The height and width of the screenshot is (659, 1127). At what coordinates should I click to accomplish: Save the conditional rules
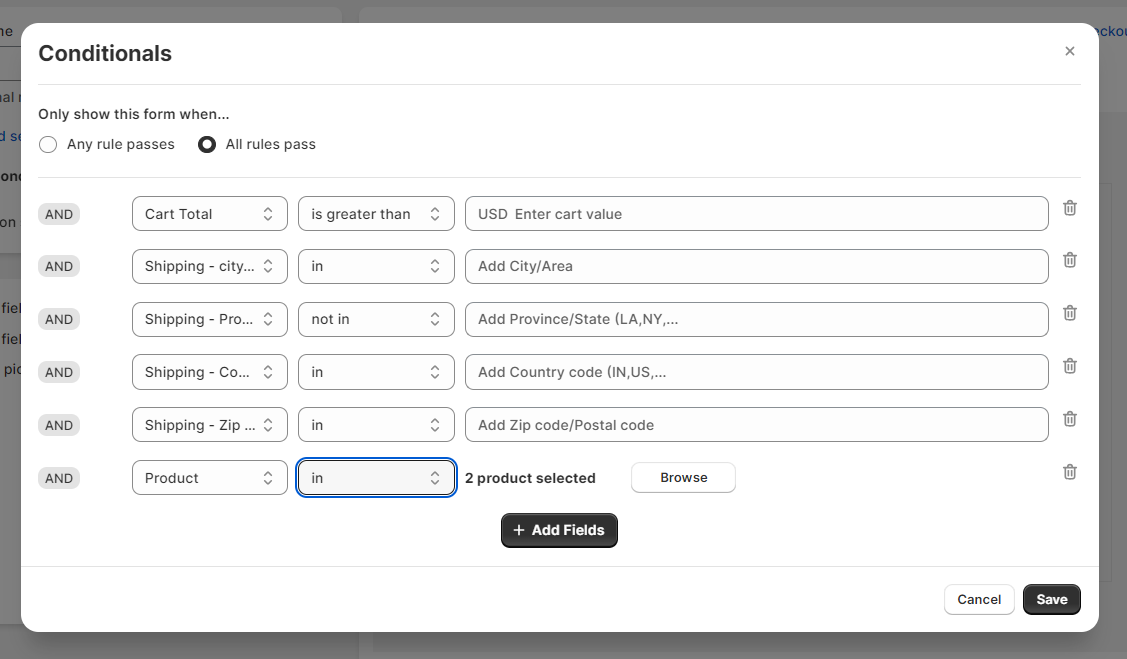pos(1051,600)
